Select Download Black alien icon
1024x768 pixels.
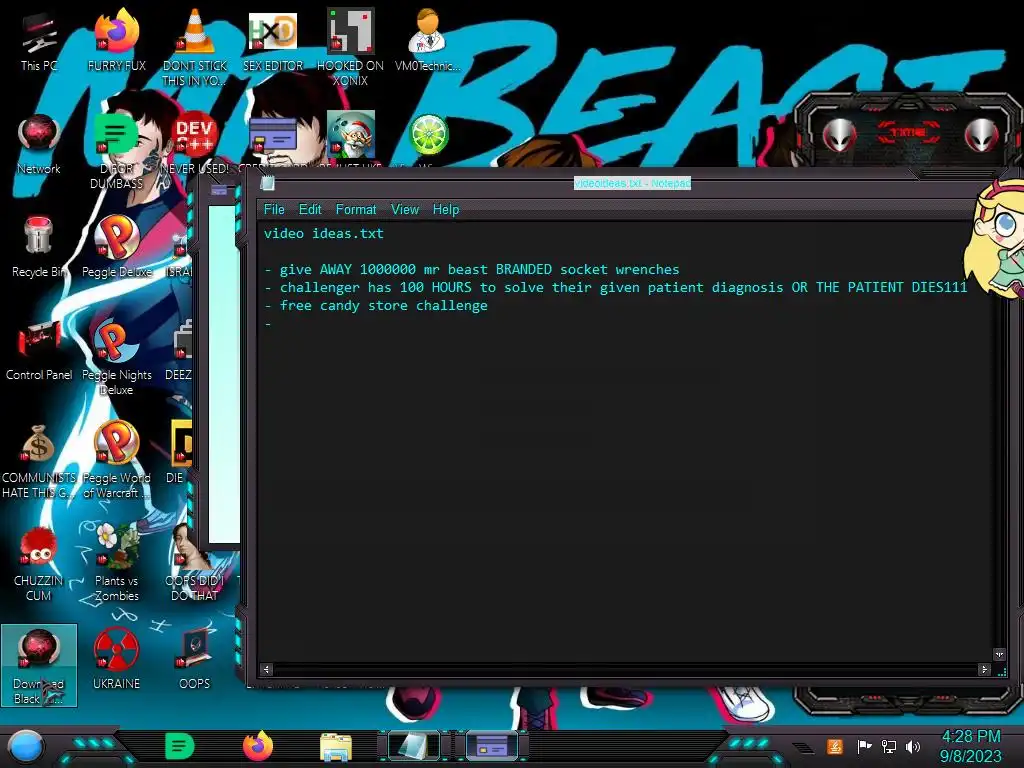[x=39, y=665]
